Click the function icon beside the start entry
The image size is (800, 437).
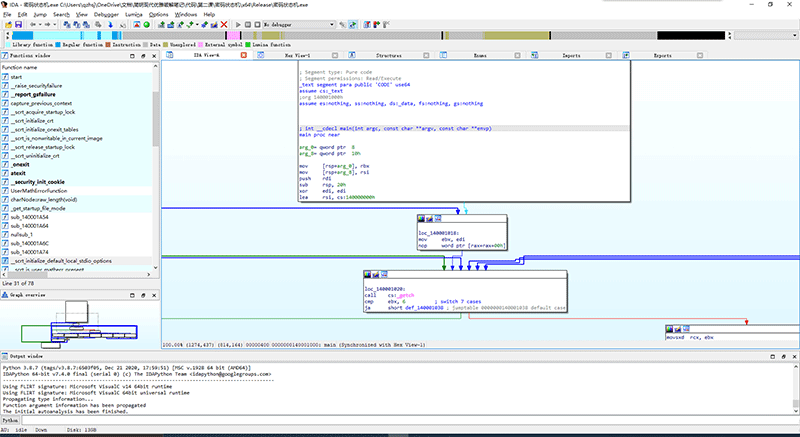pos(5,76)
